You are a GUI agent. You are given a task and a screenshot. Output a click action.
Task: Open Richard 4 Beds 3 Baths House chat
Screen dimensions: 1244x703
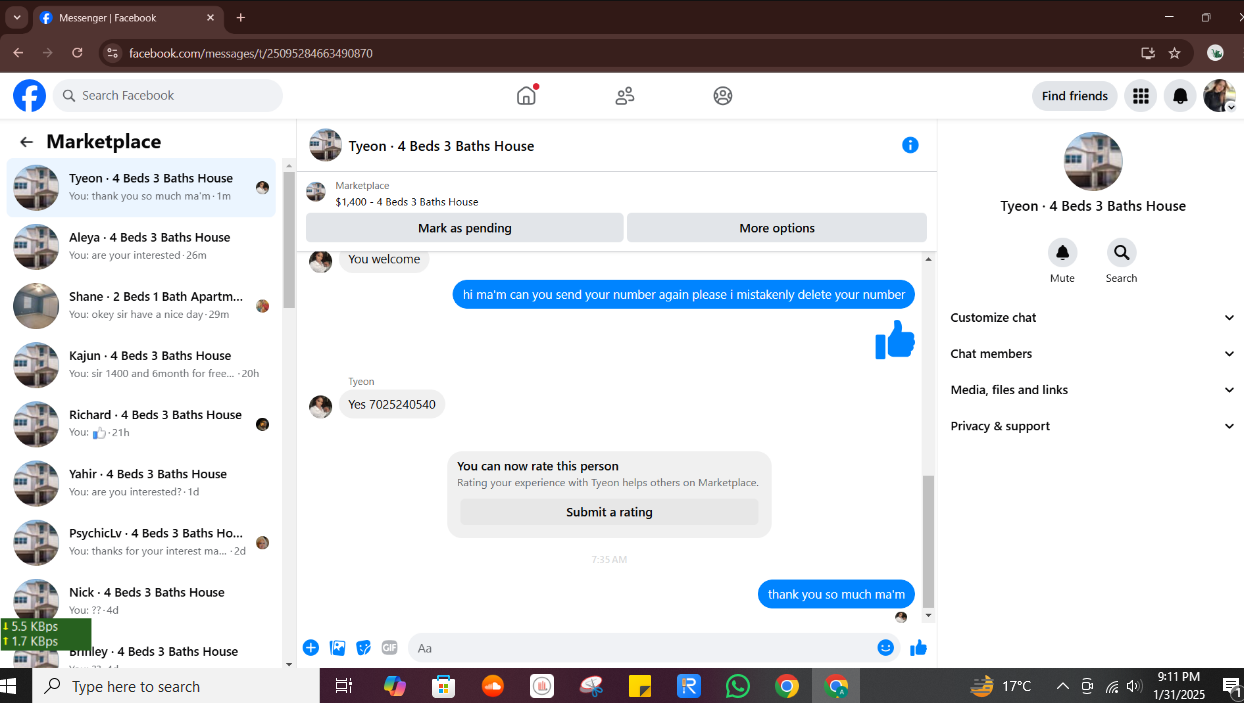[x=141, y=423]
